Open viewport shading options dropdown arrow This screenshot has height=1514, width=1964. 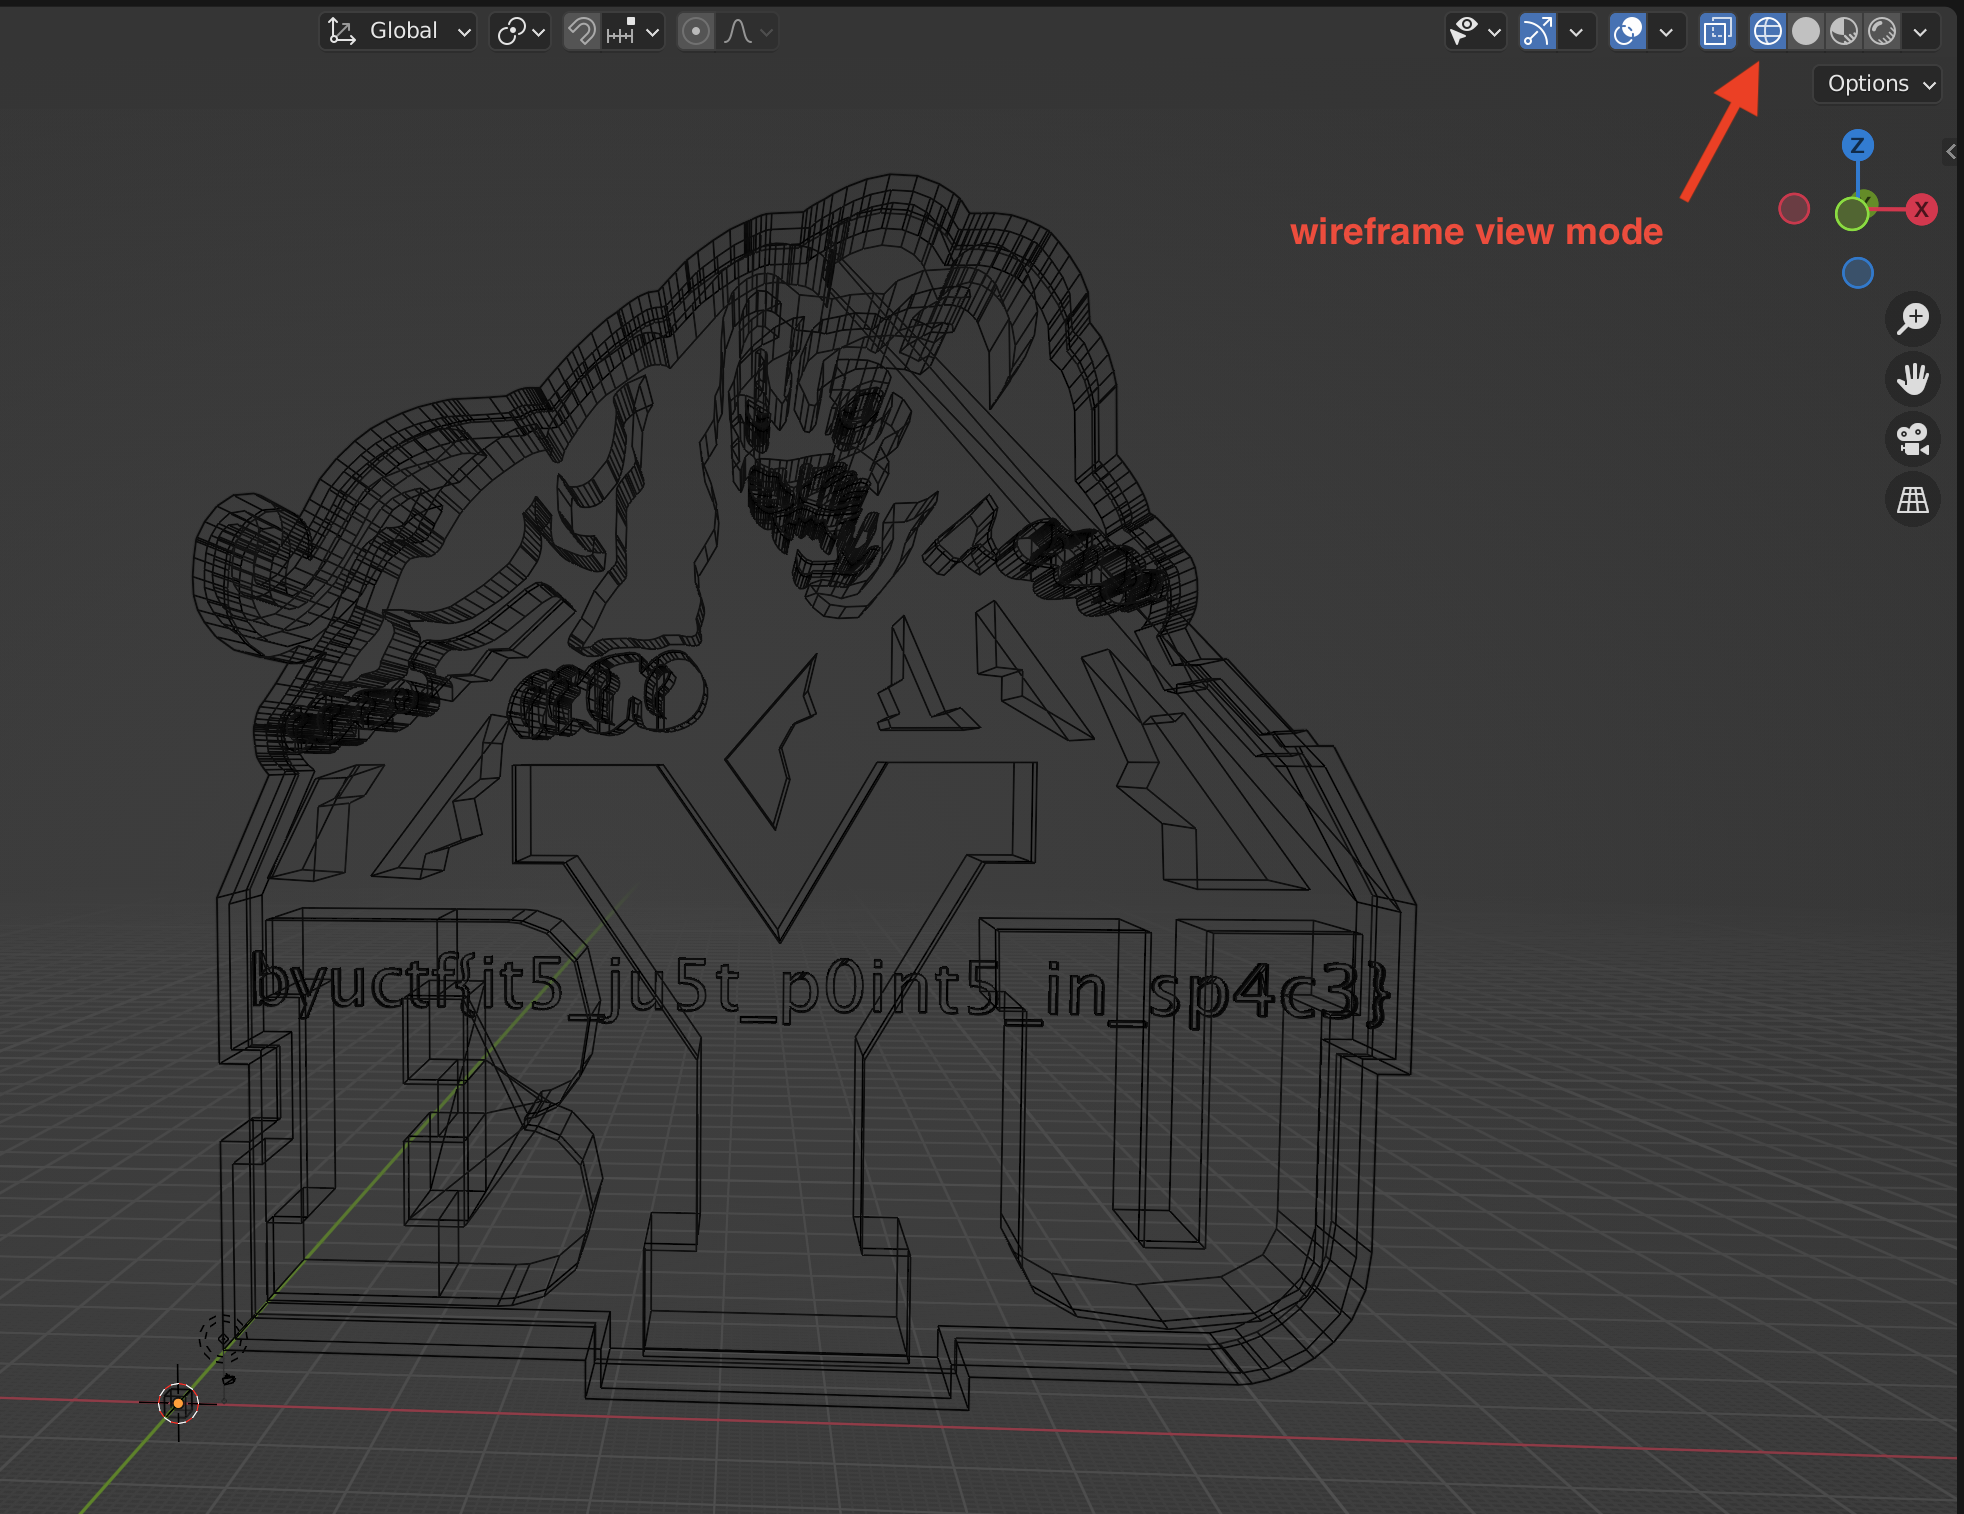[x=1920, y=32]
